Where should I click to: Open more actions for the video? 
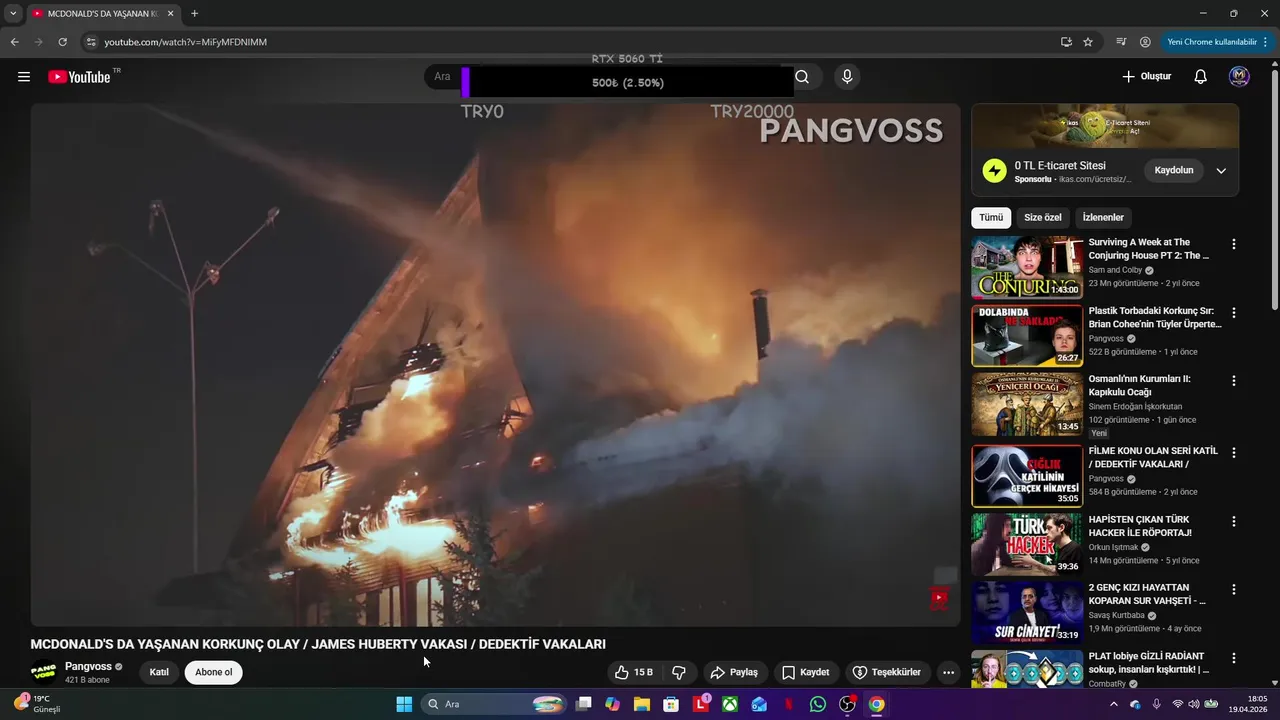(x=948, y=672)
